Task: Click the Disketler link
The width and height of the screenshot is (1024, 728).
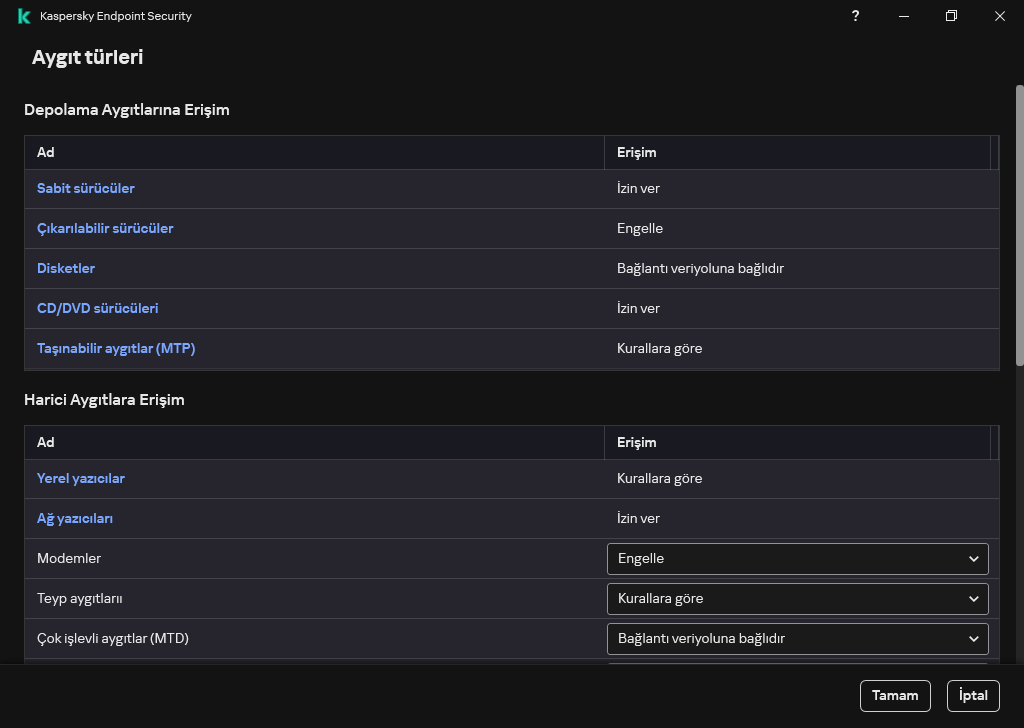Action: tap(66, 268)
